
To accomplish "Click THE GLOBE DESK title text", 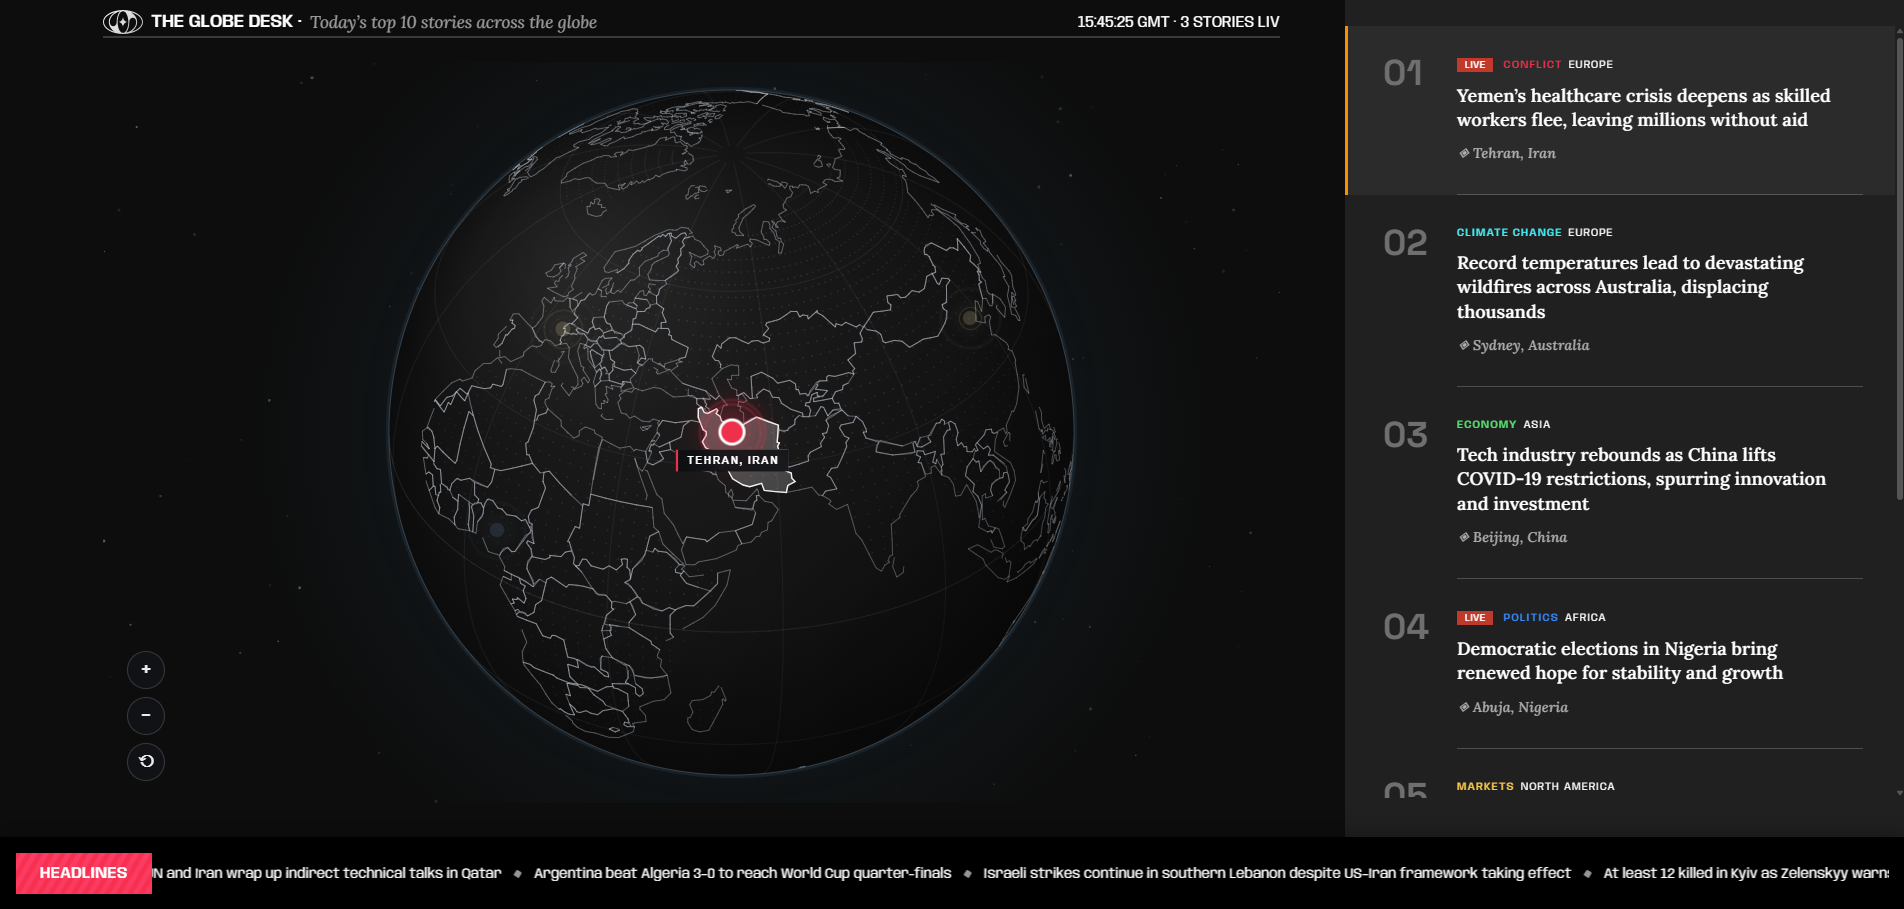I will [222, 21].
